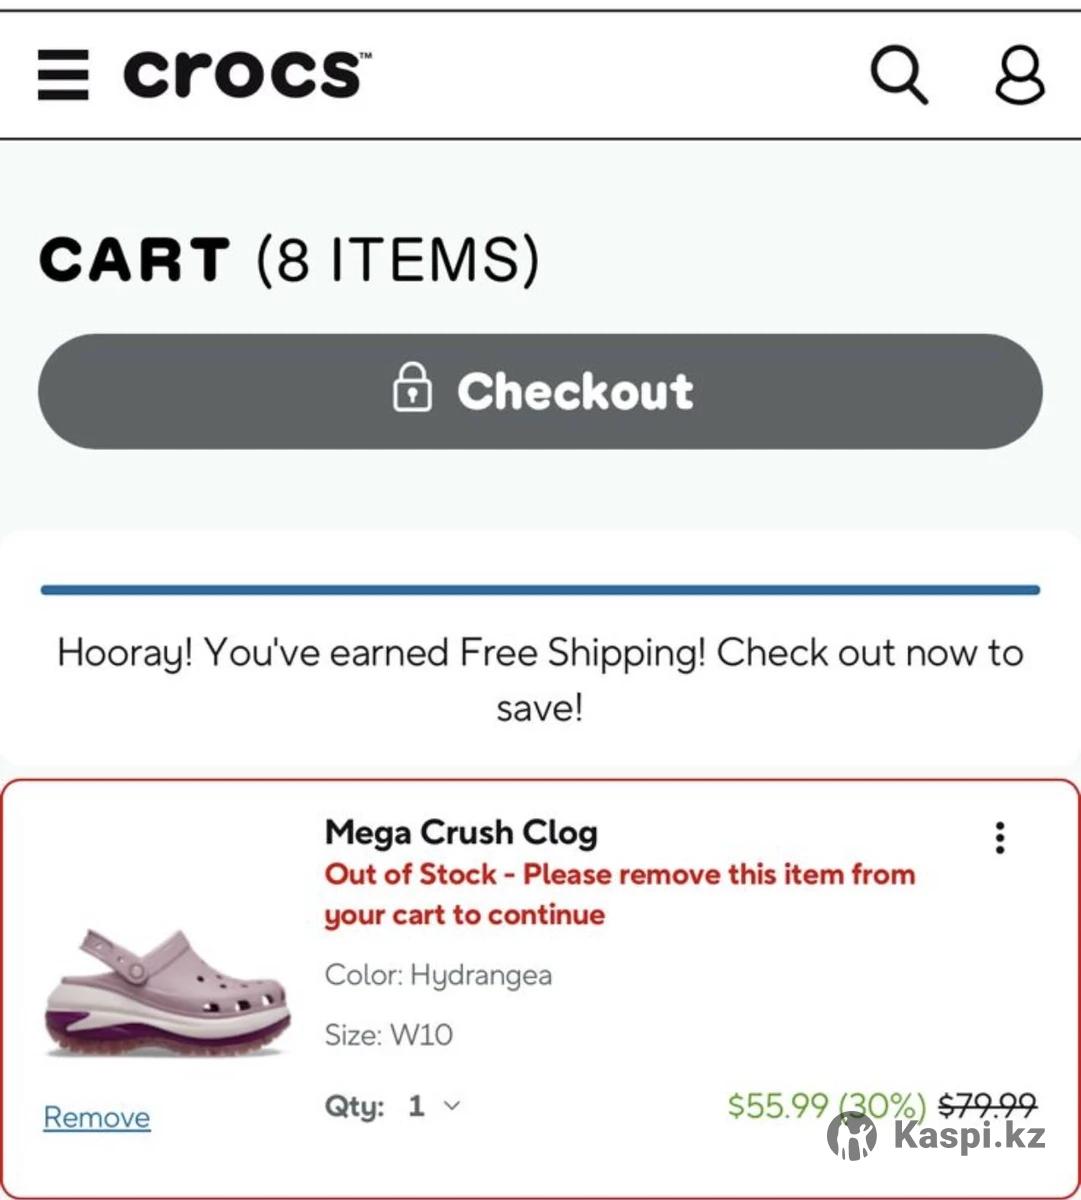This screenshot has width=1081, height=1200.
Task: Click the blue free shipping progress bar
Action: [x=540, y=590]
